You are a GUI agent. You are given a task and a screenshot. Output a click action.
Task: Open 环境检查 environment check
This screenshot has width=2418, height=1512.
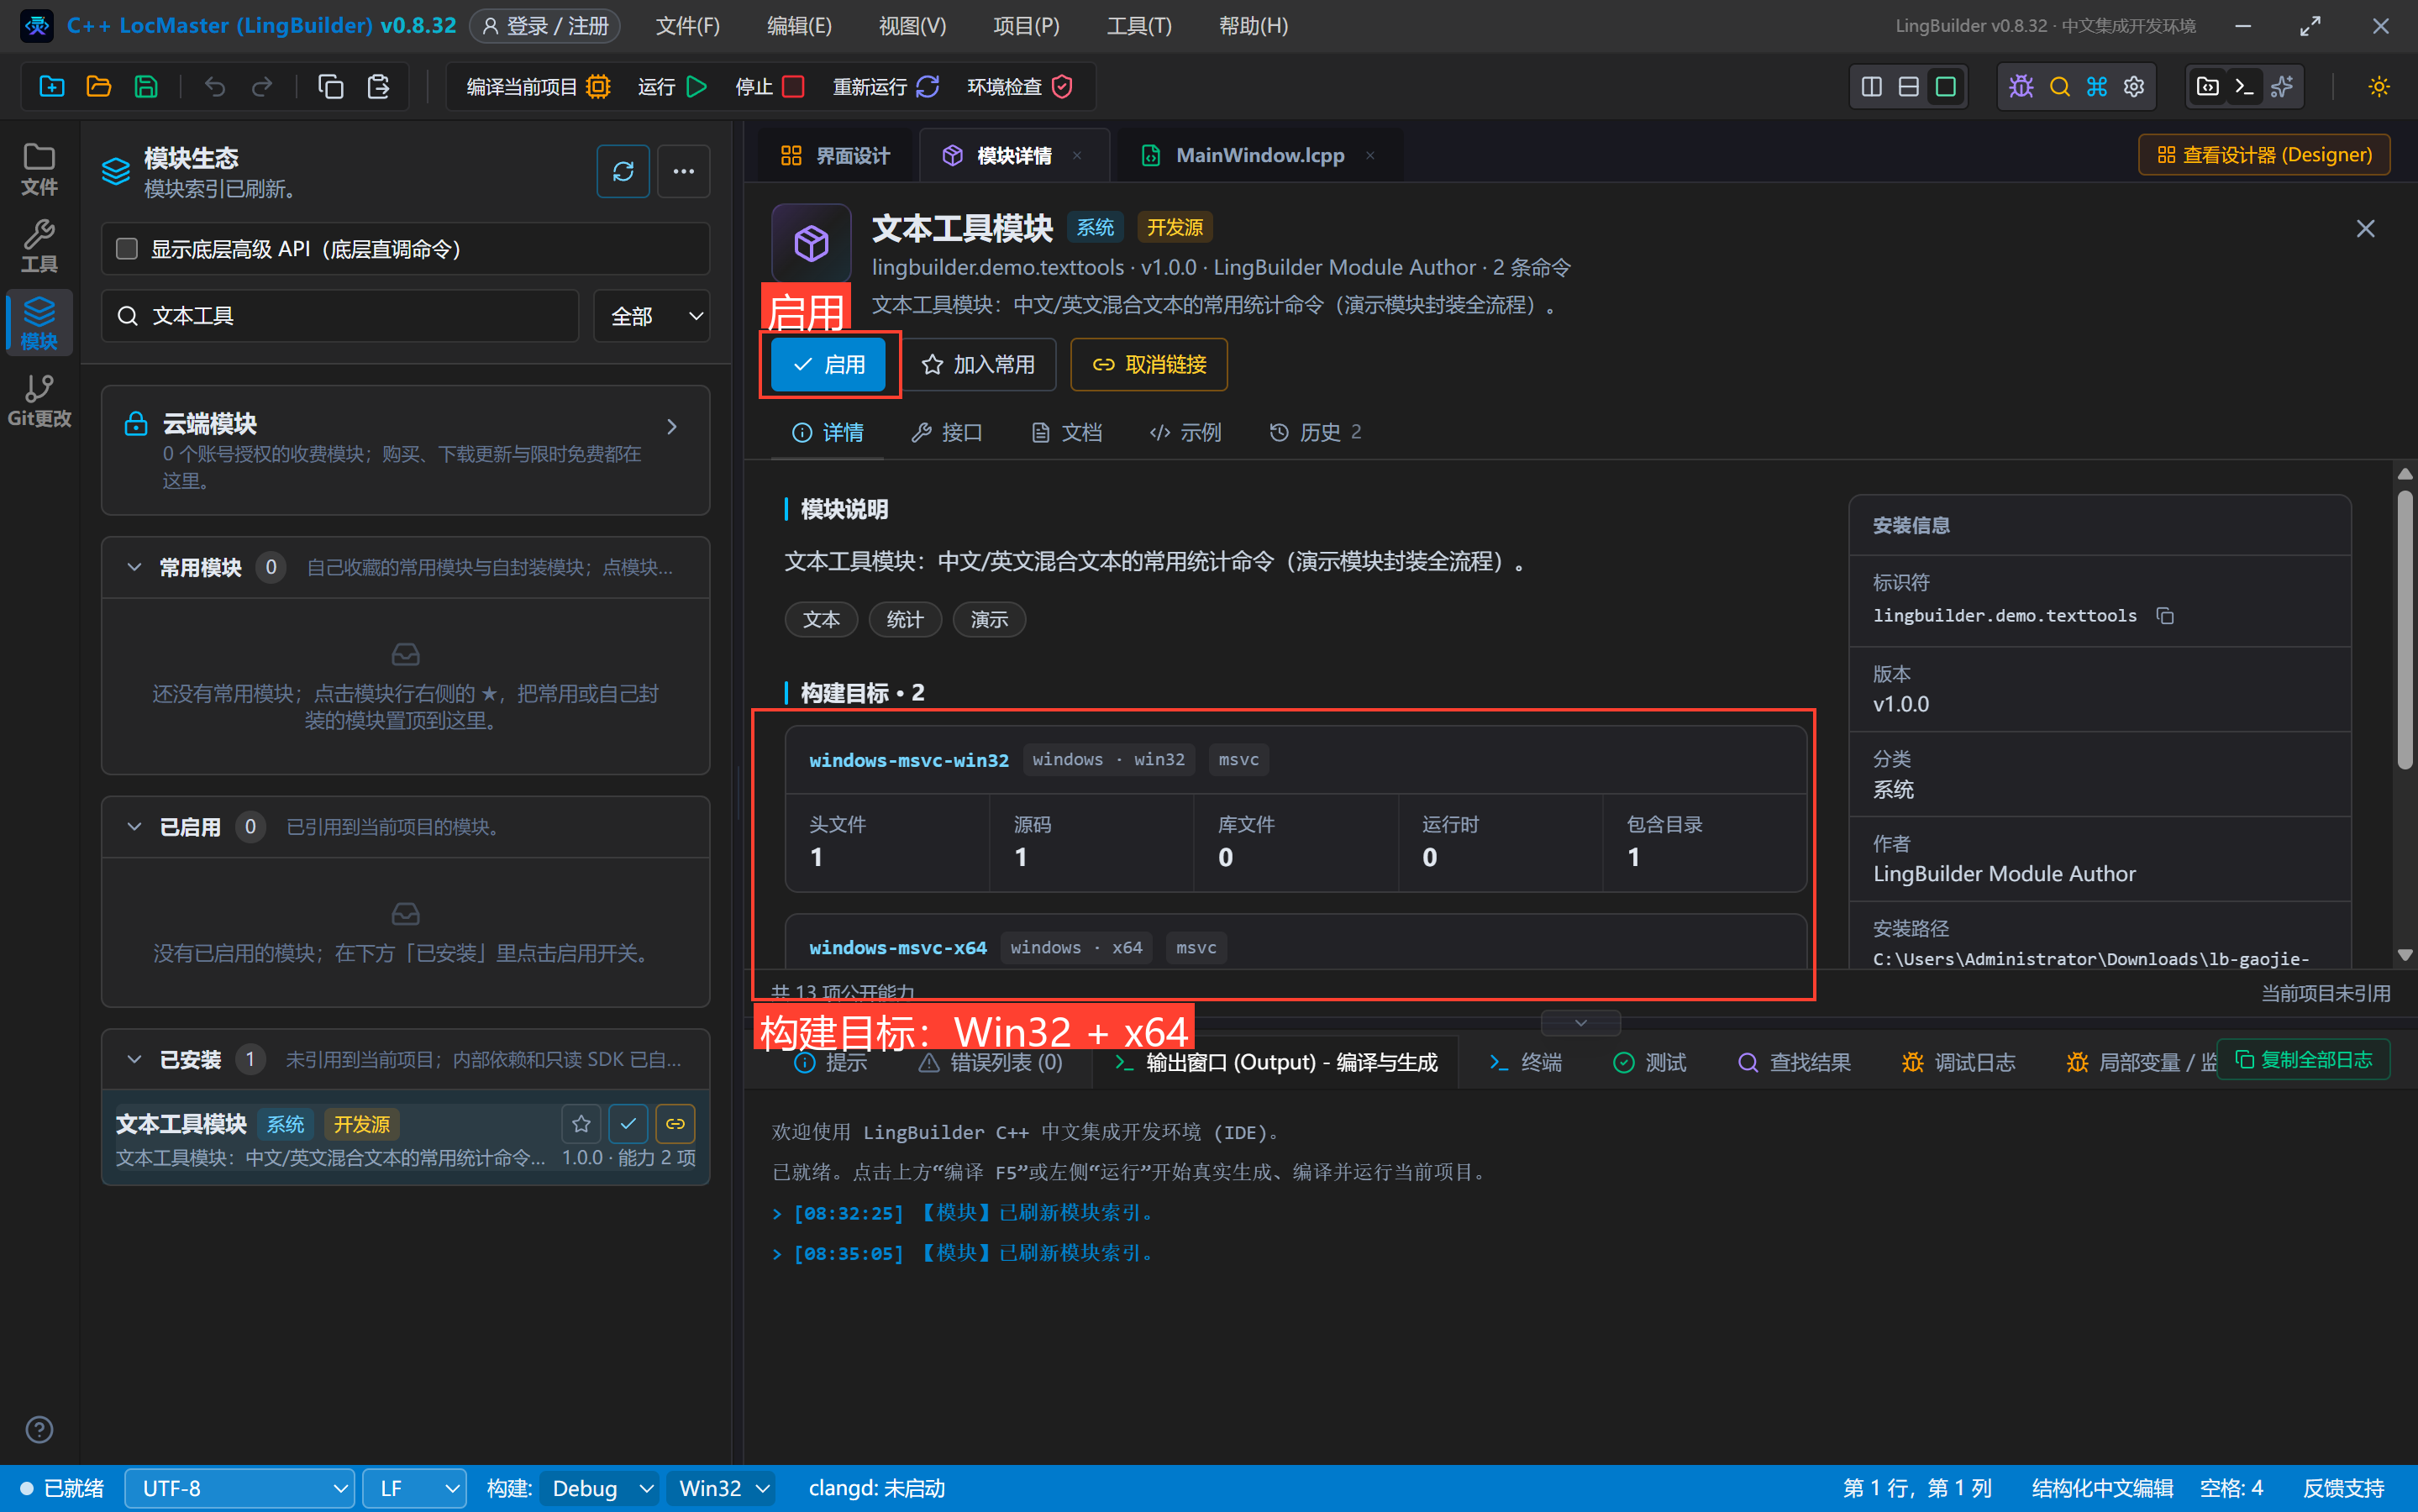coord(1020,86)
